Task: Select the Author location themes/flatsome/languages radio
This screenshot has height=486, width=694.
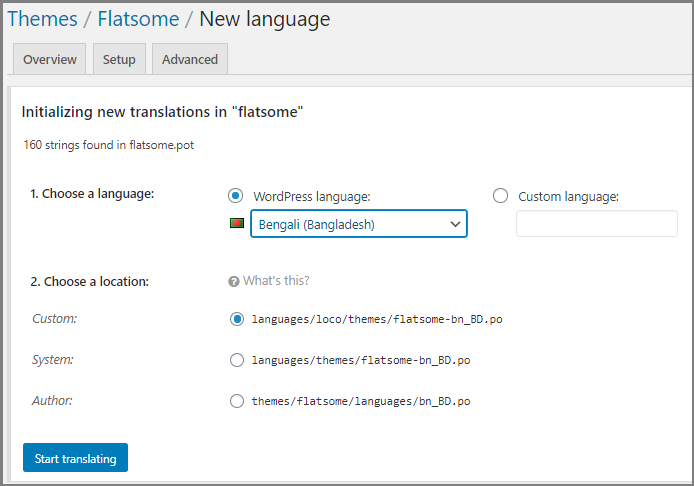Action: tap(237, 401)
